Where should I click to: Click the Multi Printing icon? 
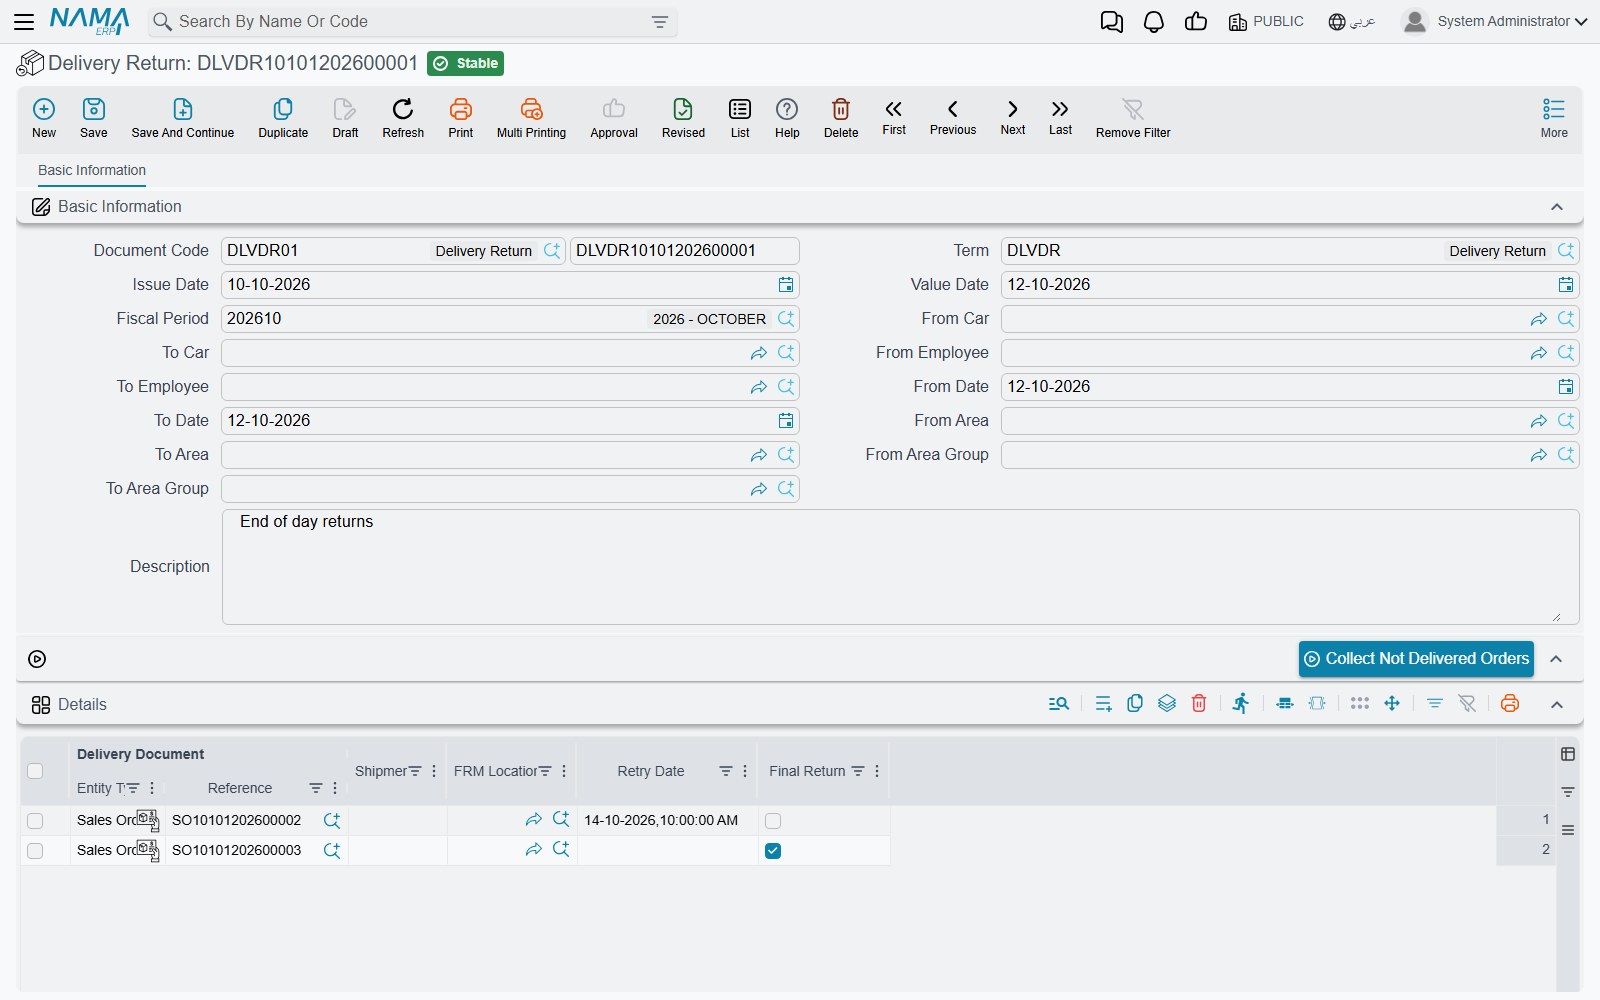click(531, 109)
